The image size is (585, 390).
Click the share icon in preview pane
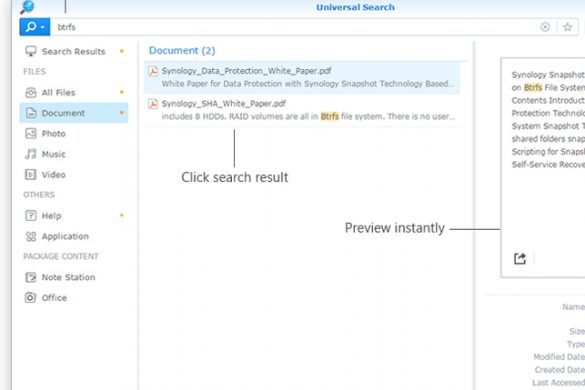520,258
